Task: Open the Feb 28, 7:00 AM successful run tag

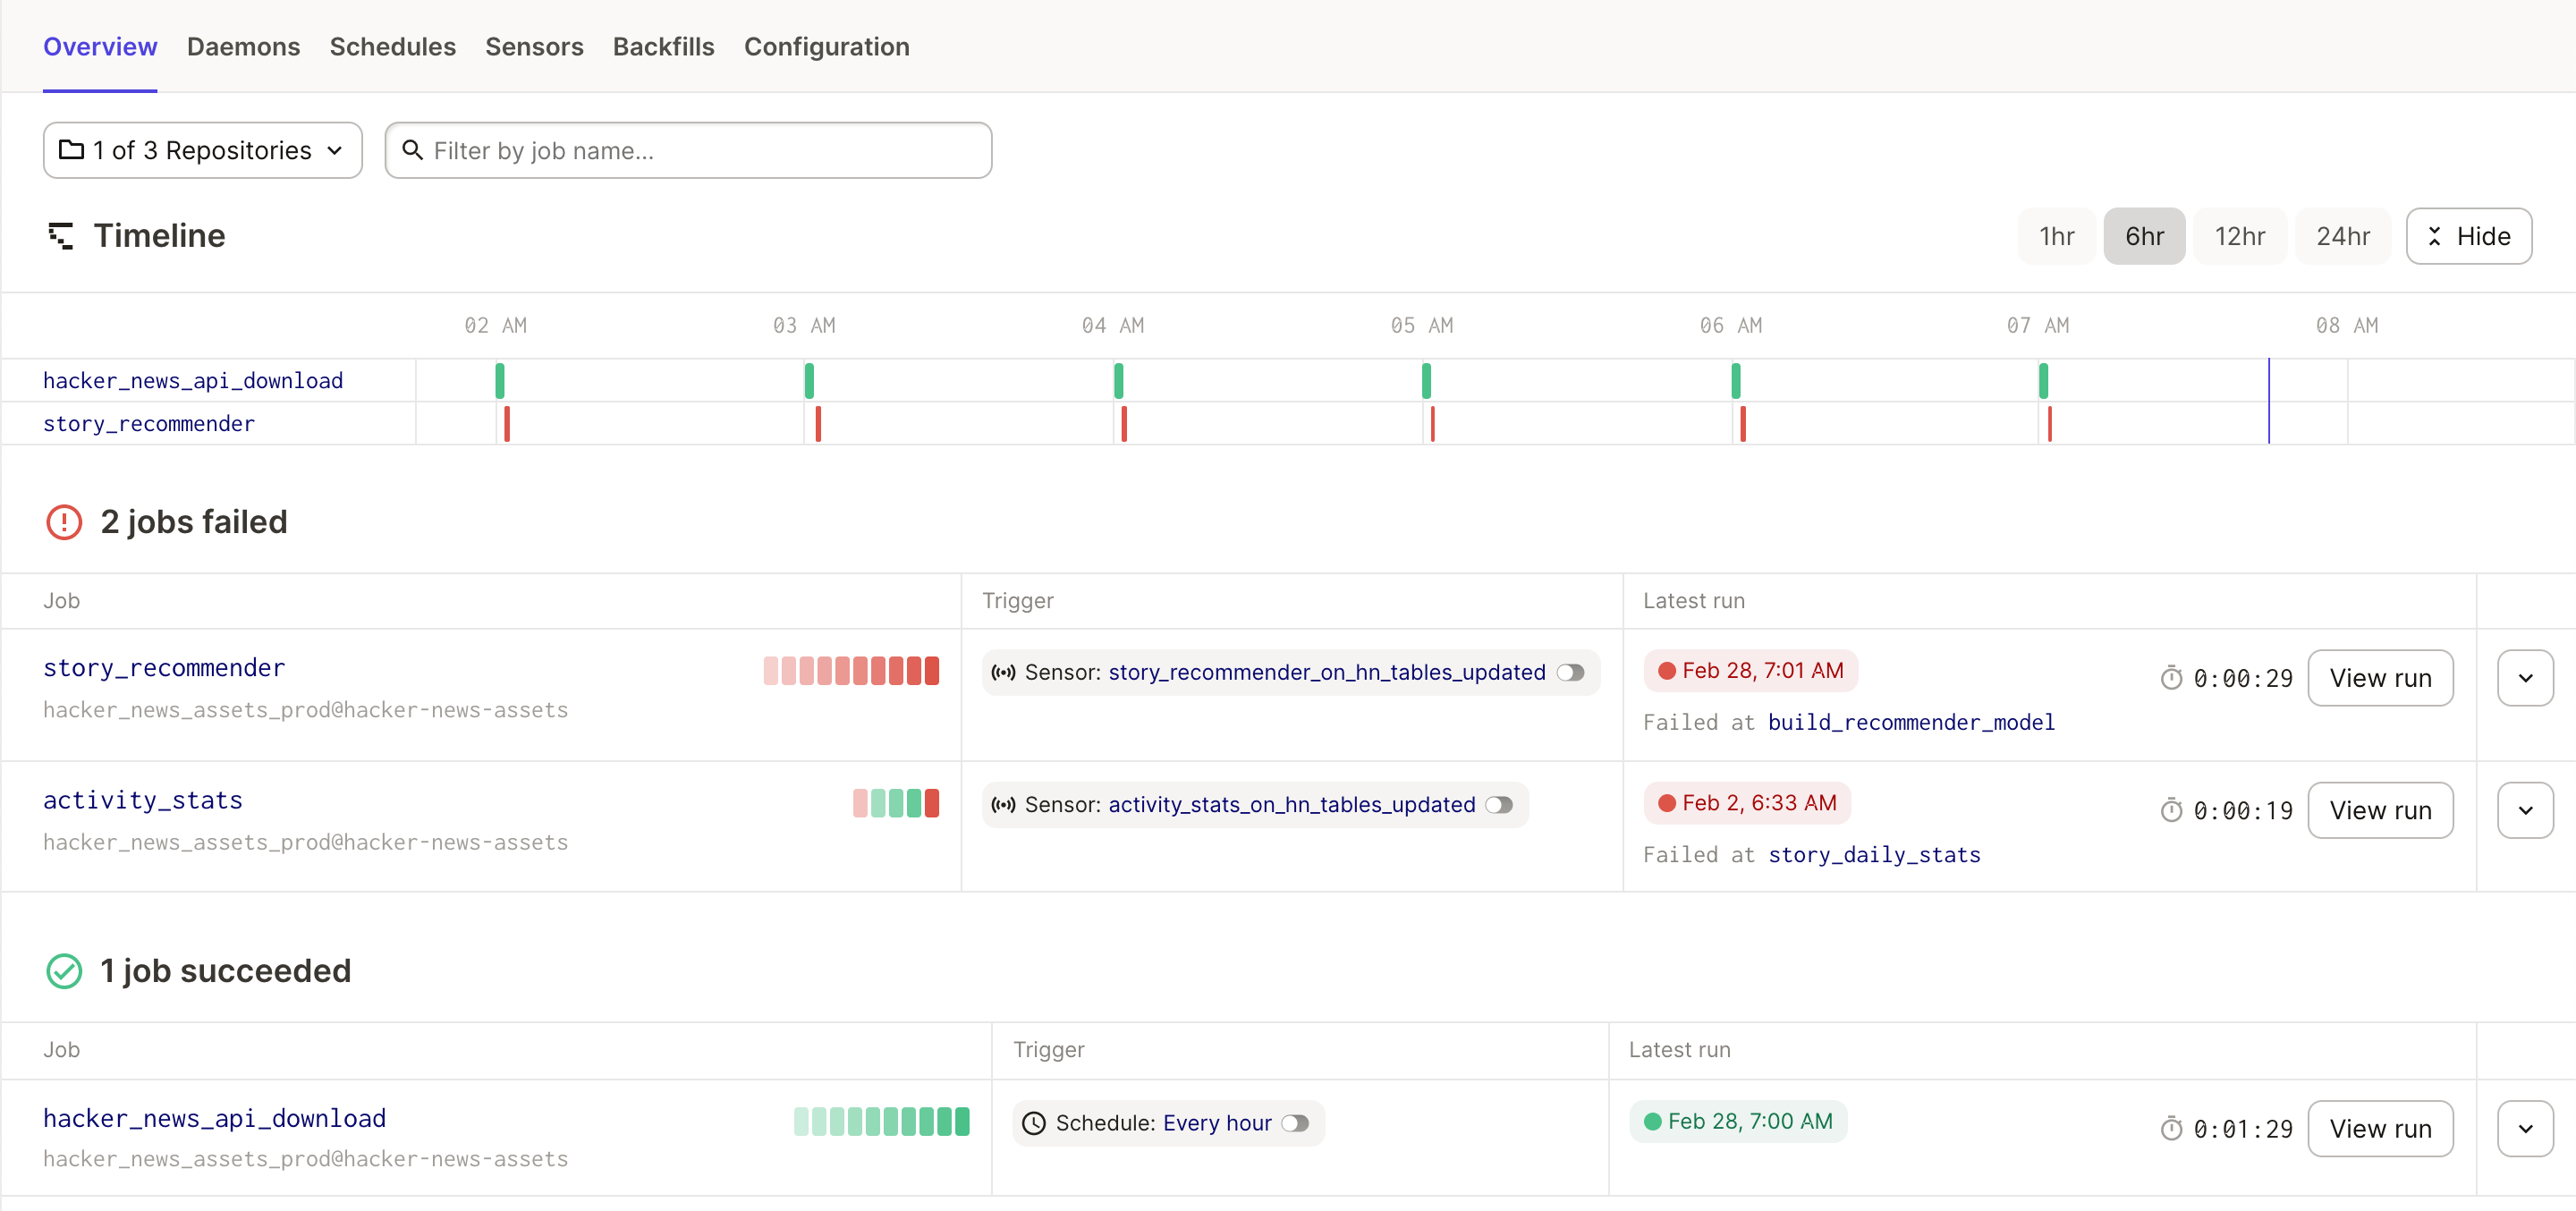Action: [x=1738, y=1122]
